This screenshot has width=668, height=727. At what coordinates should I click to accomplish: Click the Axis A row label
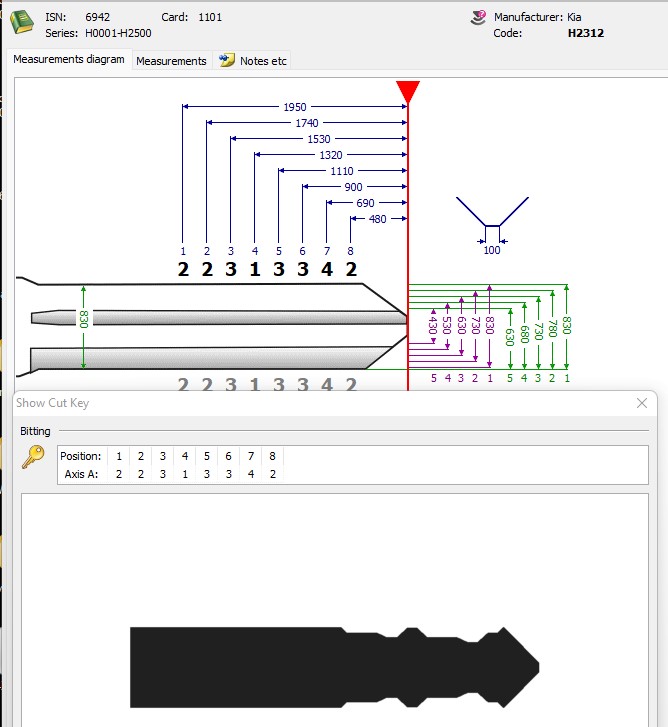click(x=81, y=474)
